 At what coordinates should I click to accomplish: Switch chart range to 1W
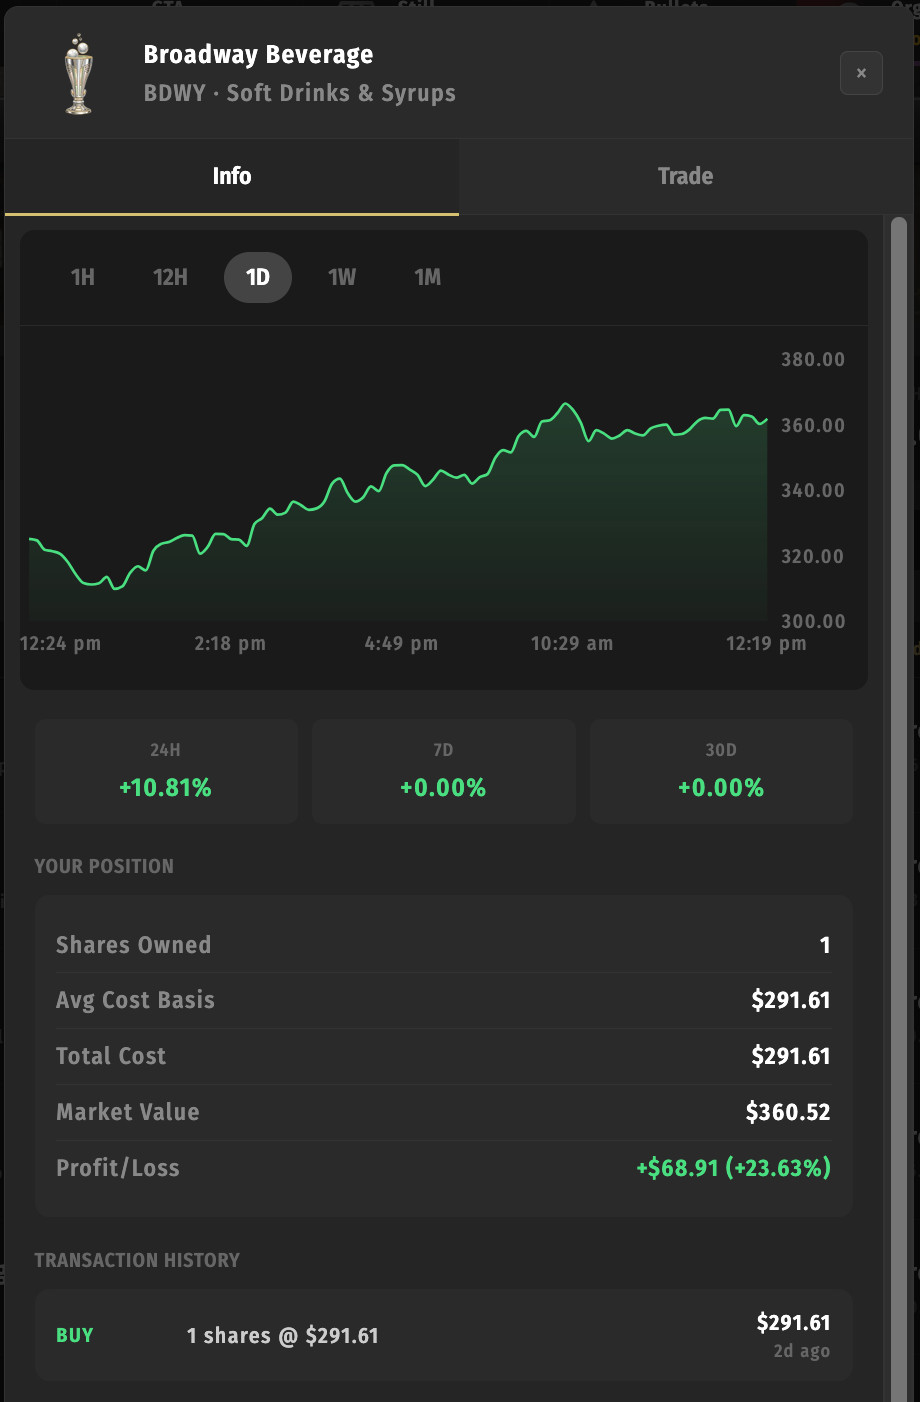click(342, 277)
